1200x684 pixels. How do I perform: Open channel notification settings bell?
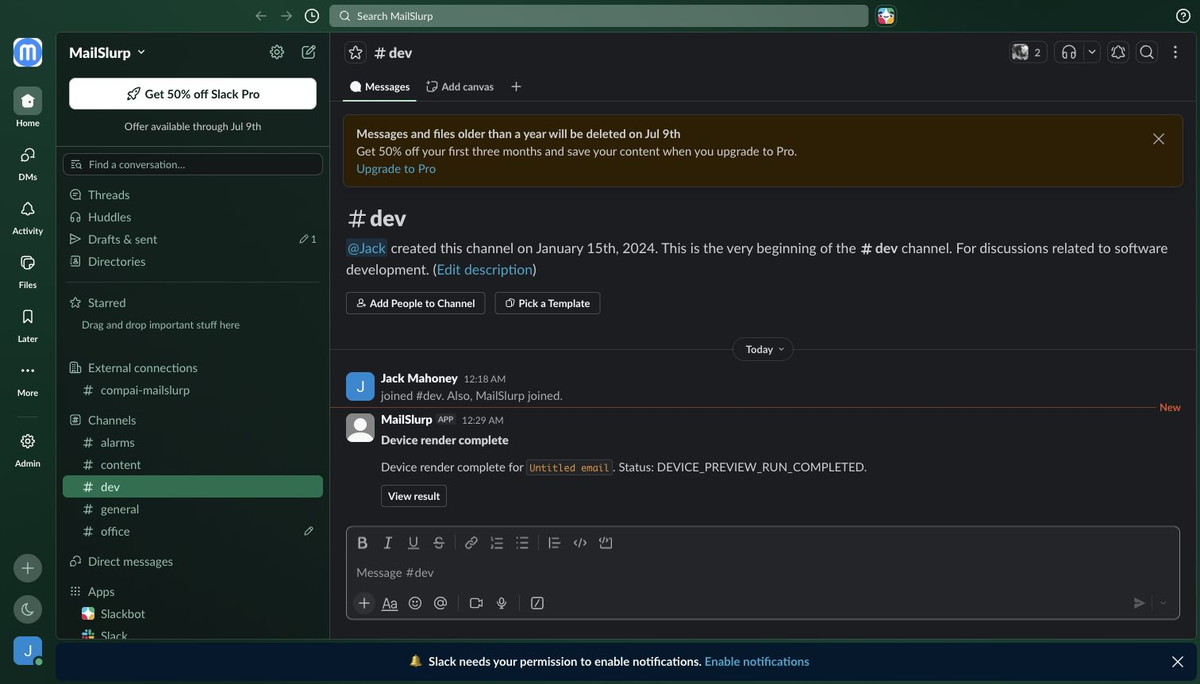(1119, 52)
